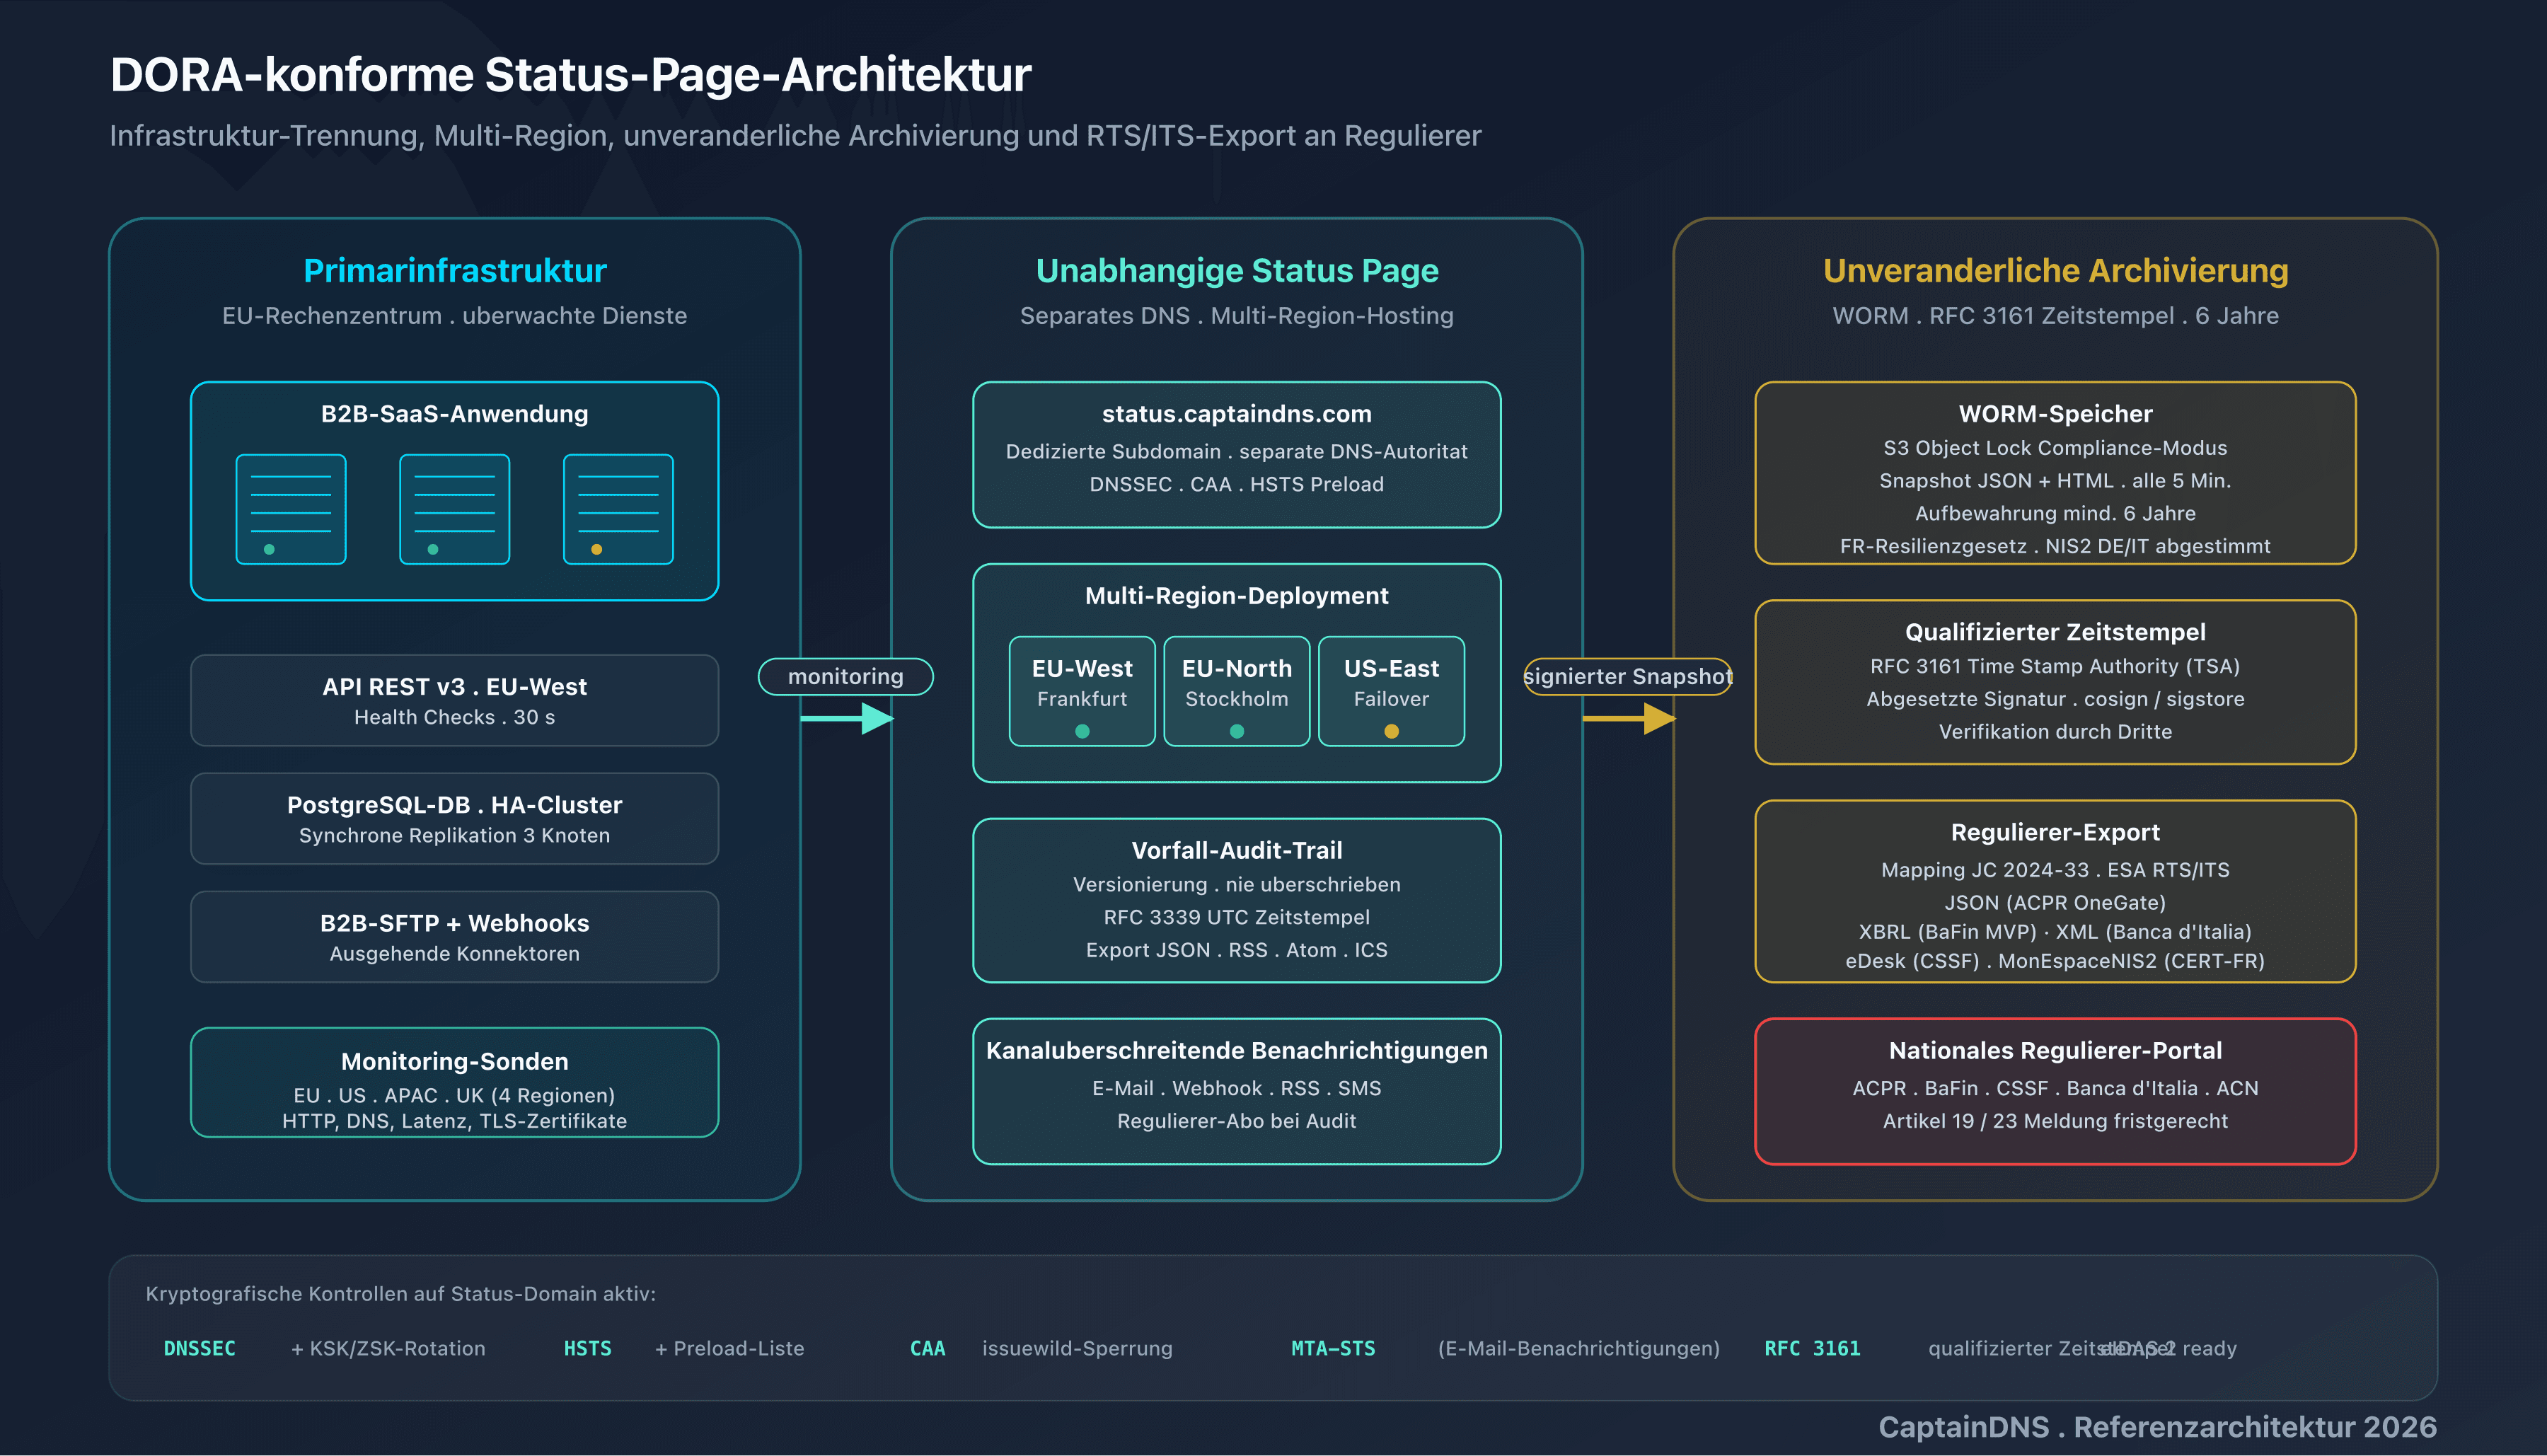Viewport: 2547px width, 1456px height.
Task: Click 'Aufbewahrung mind. 6 Jahre' line
Action: pos(2055,513)
